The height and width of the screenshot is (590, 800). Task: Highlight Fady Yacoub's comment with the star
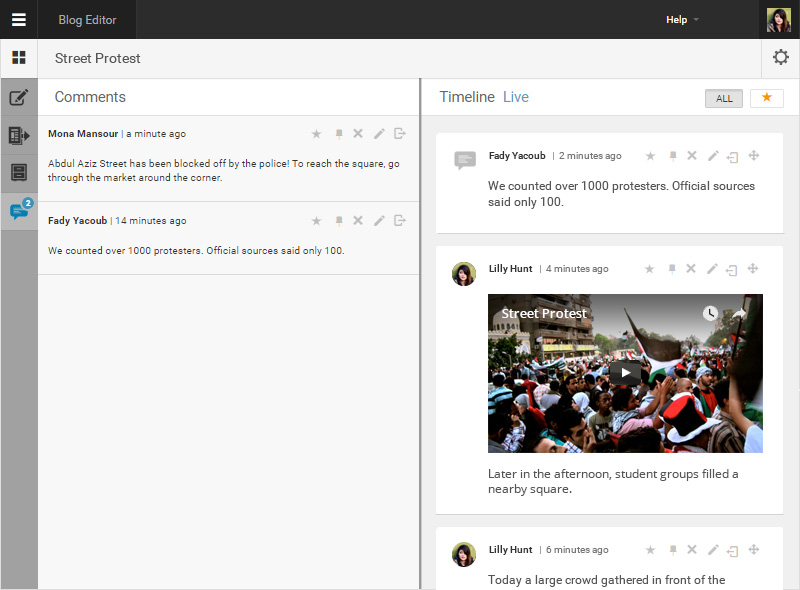pos(317,220)
